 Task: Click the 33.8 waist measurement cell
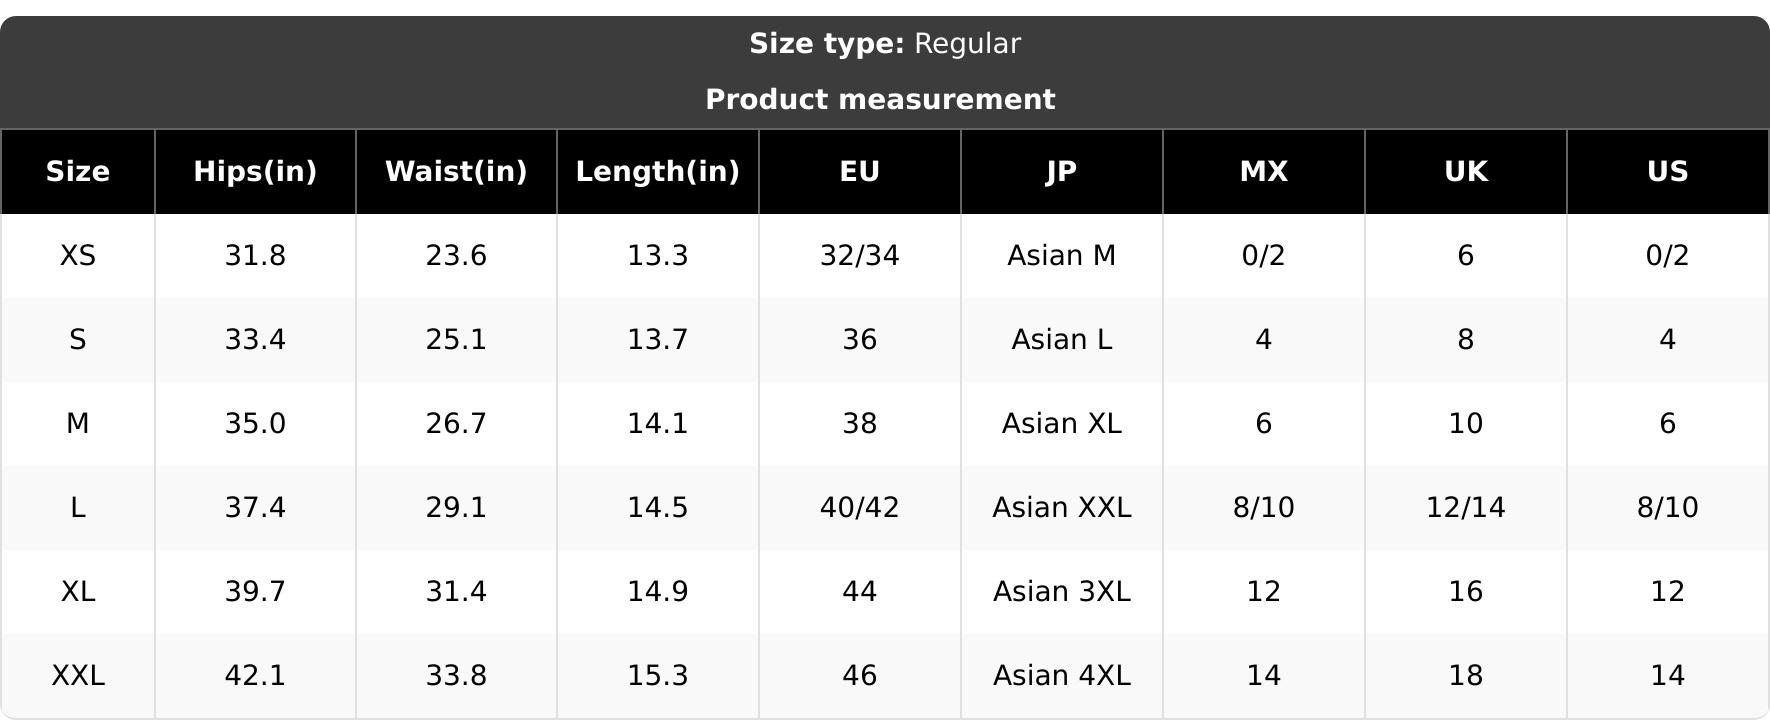[x=456, y=676]
